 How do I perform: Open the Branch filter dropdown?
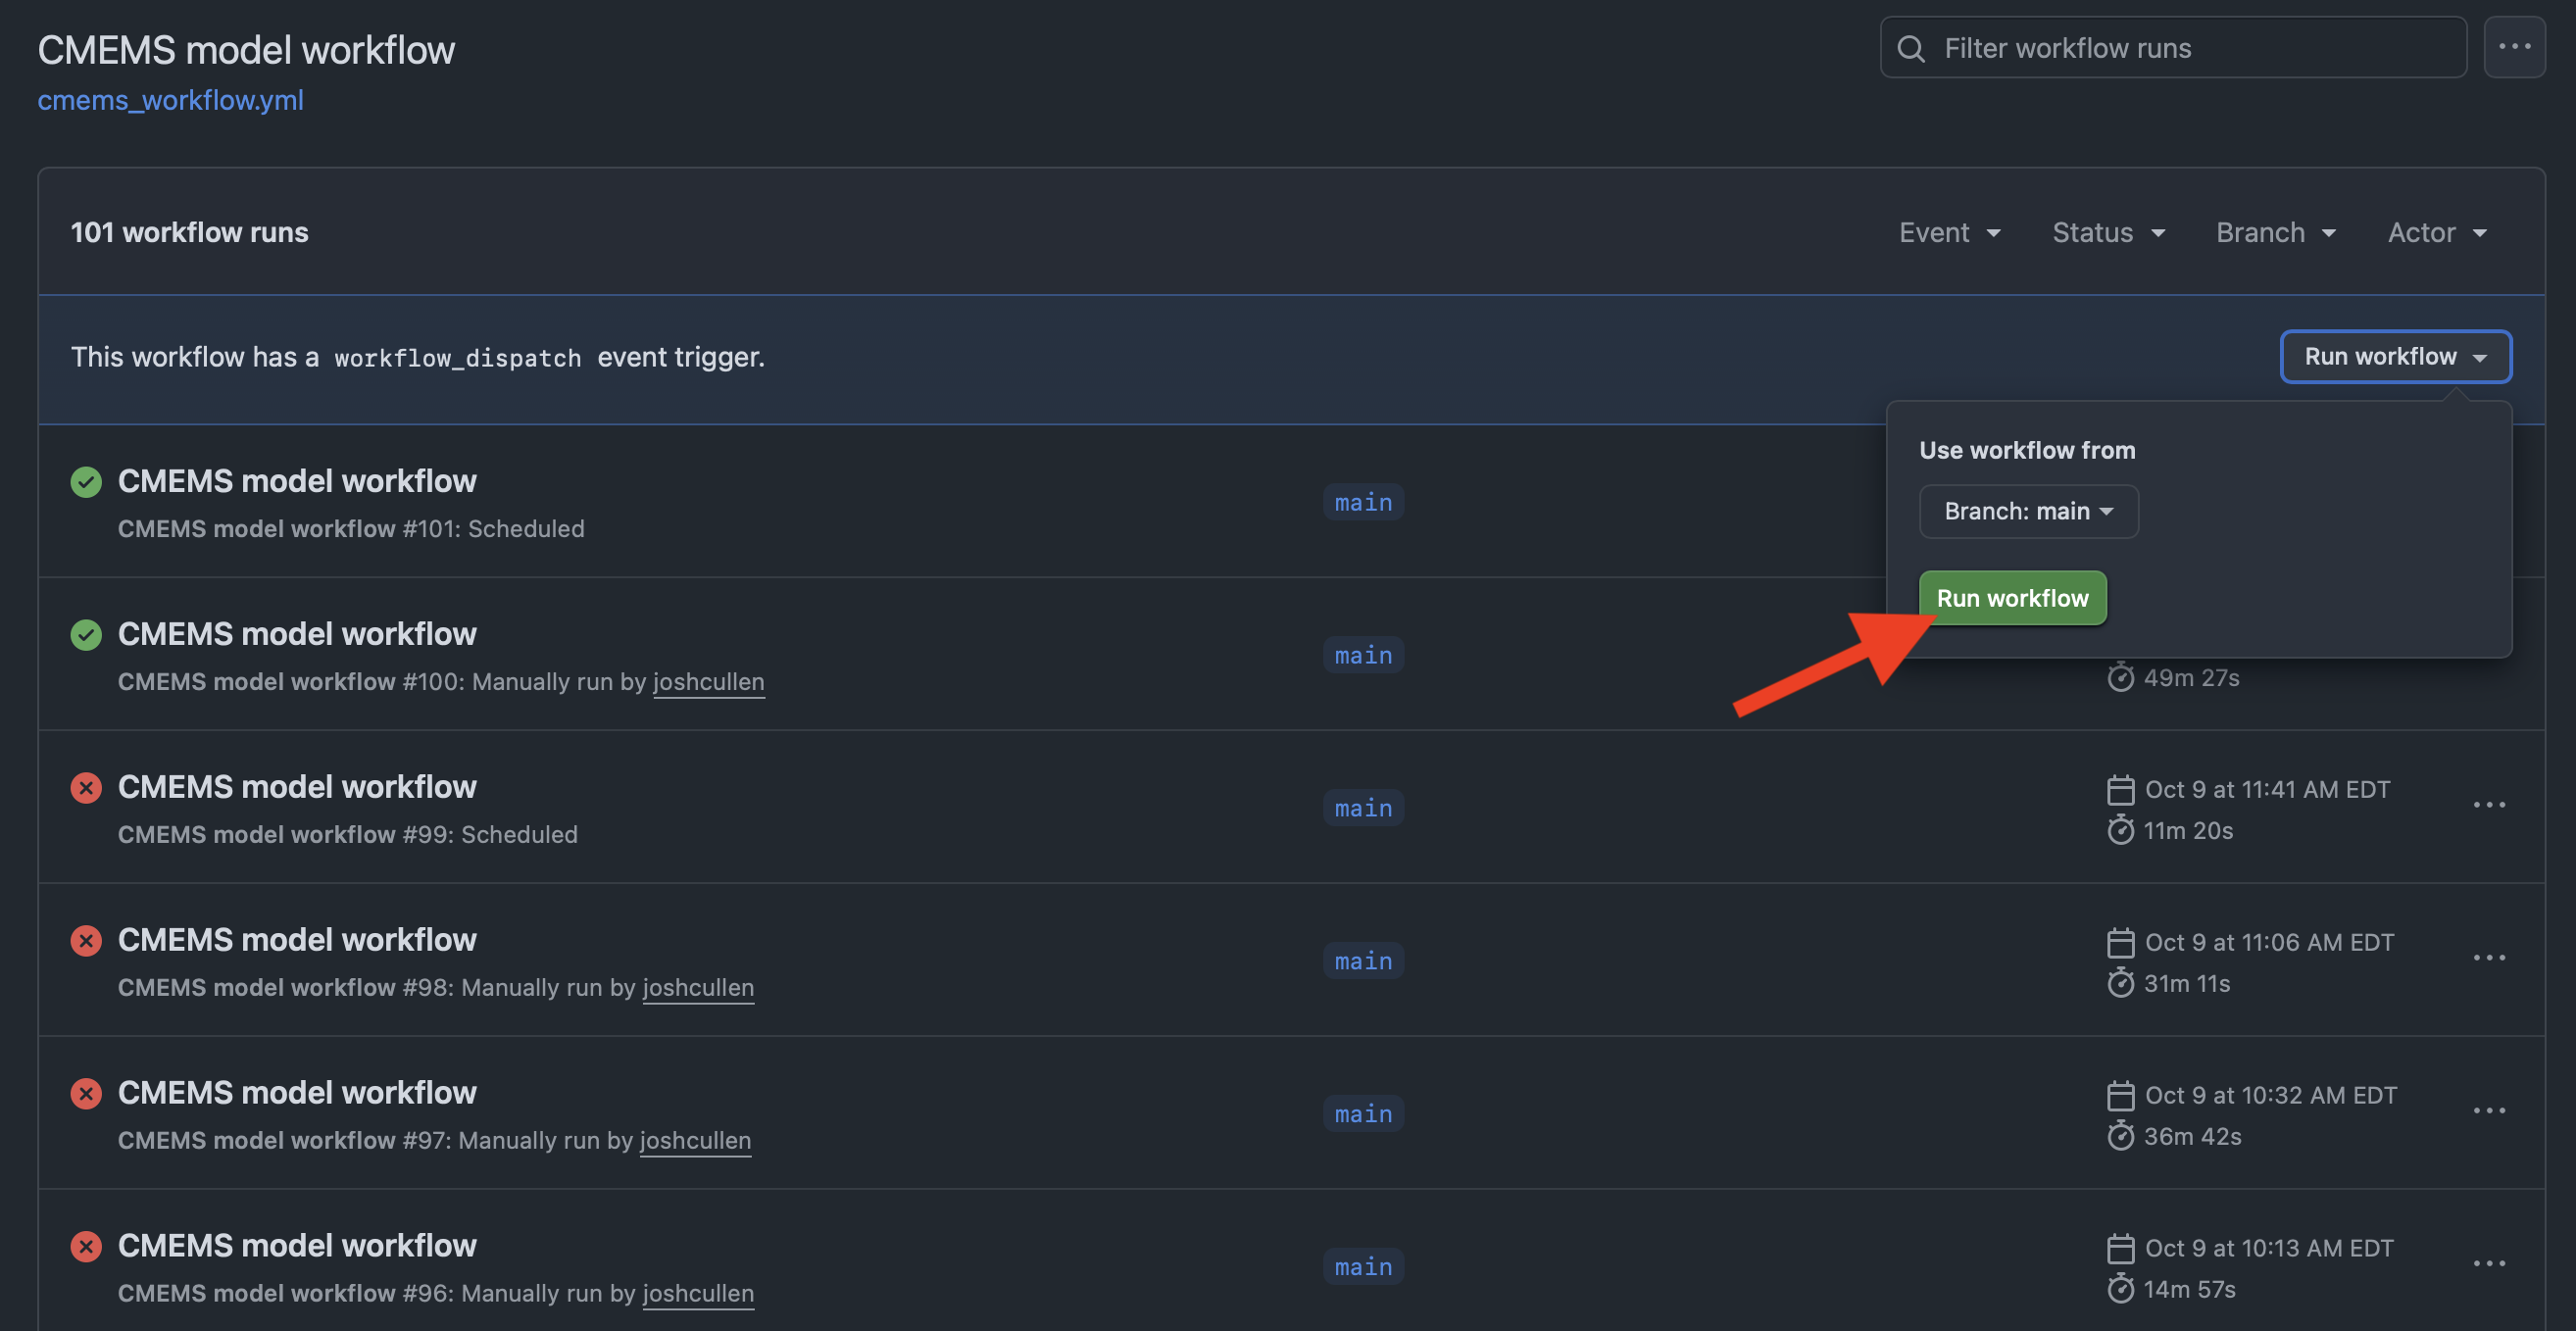coord(2275,232)
